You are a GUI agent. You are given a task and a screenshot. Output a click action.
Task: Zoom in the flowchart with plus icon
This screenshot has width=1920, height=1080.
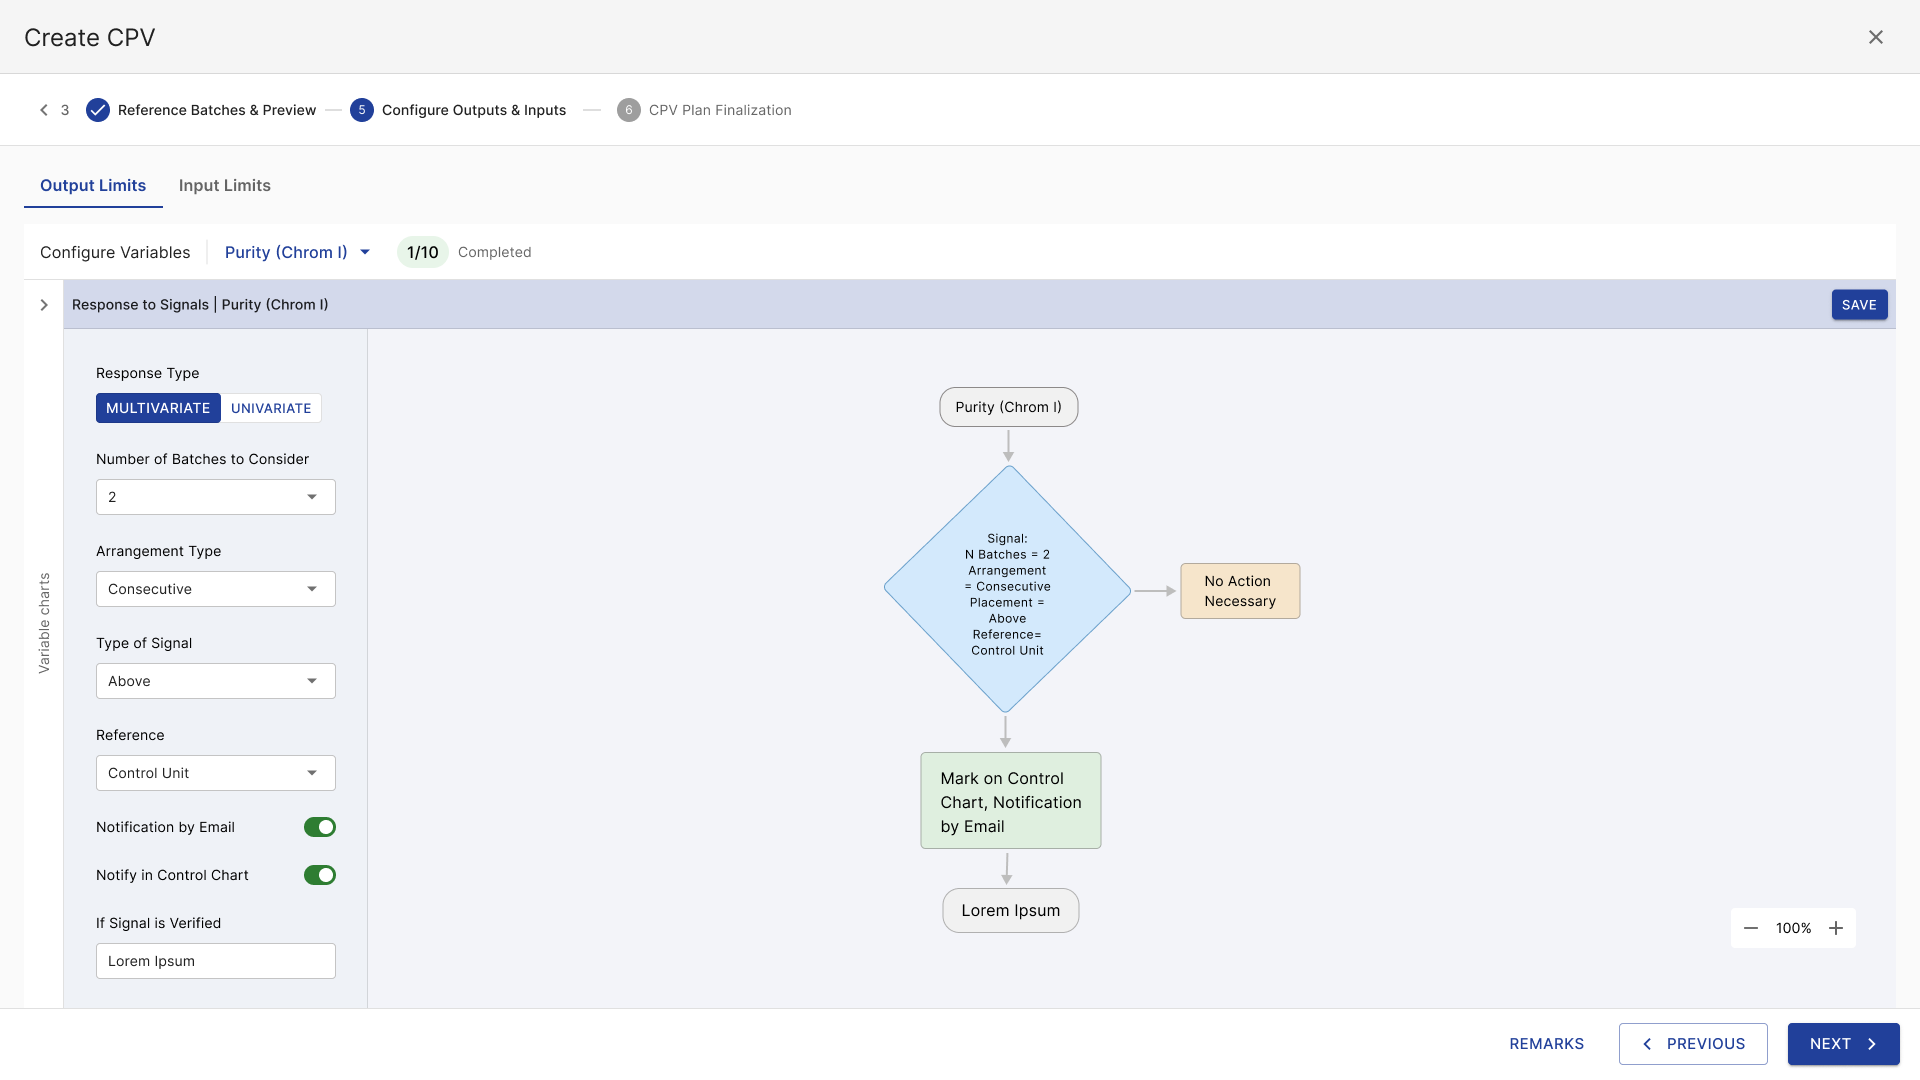pyautogui.click(x=1836, y=928)
